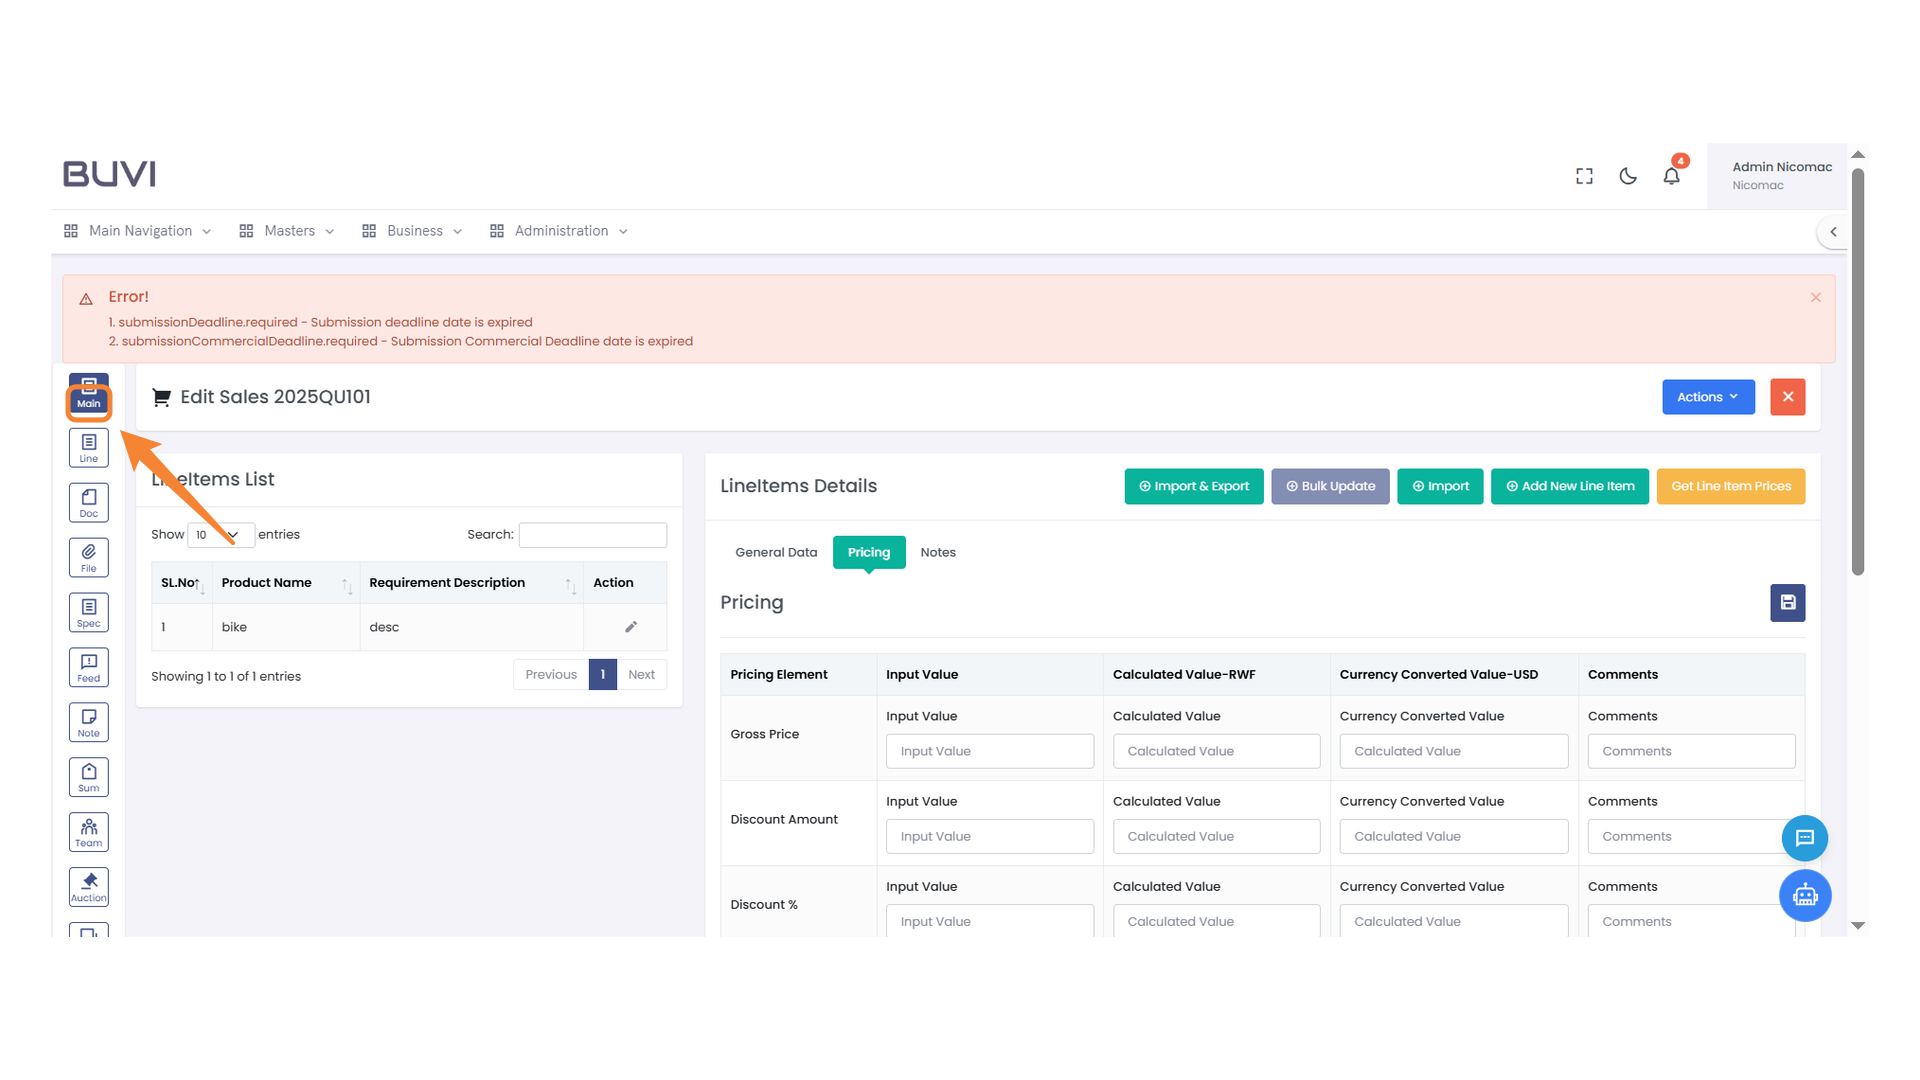Open the Auction sidebar icon
The image size is (1920, 1080).
point(89,887)
